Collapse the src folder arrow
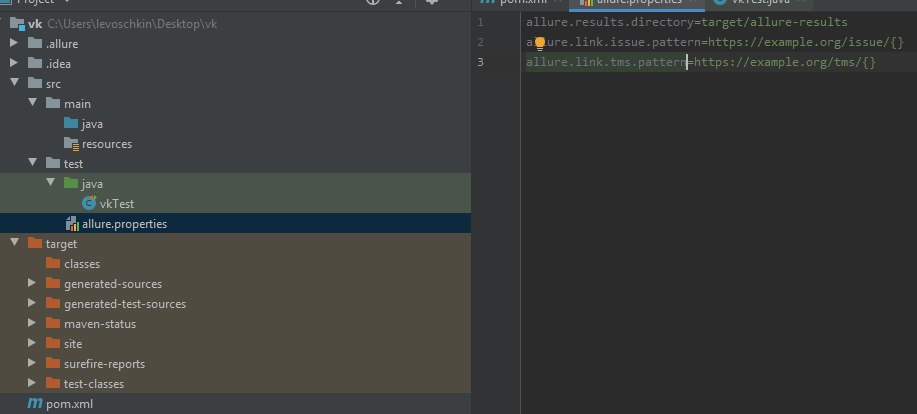This screenshot has height=414, width=917. point(14,83)
